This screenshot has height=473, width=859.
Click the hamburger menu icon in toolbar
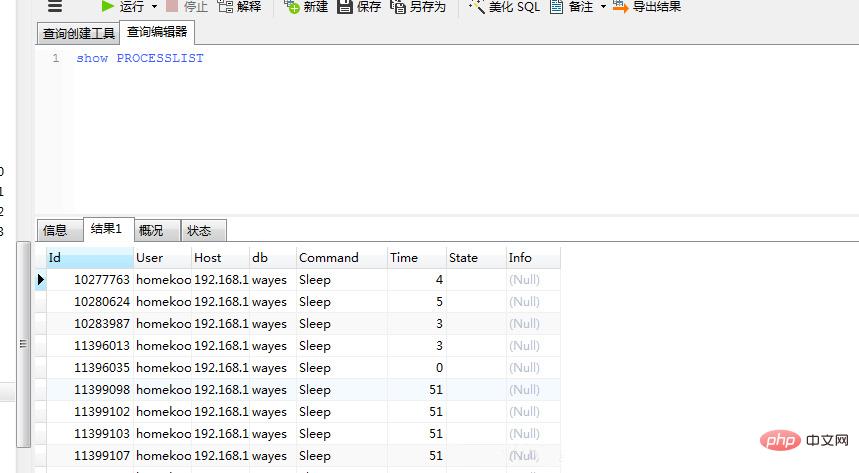click(x=55, y=6)
